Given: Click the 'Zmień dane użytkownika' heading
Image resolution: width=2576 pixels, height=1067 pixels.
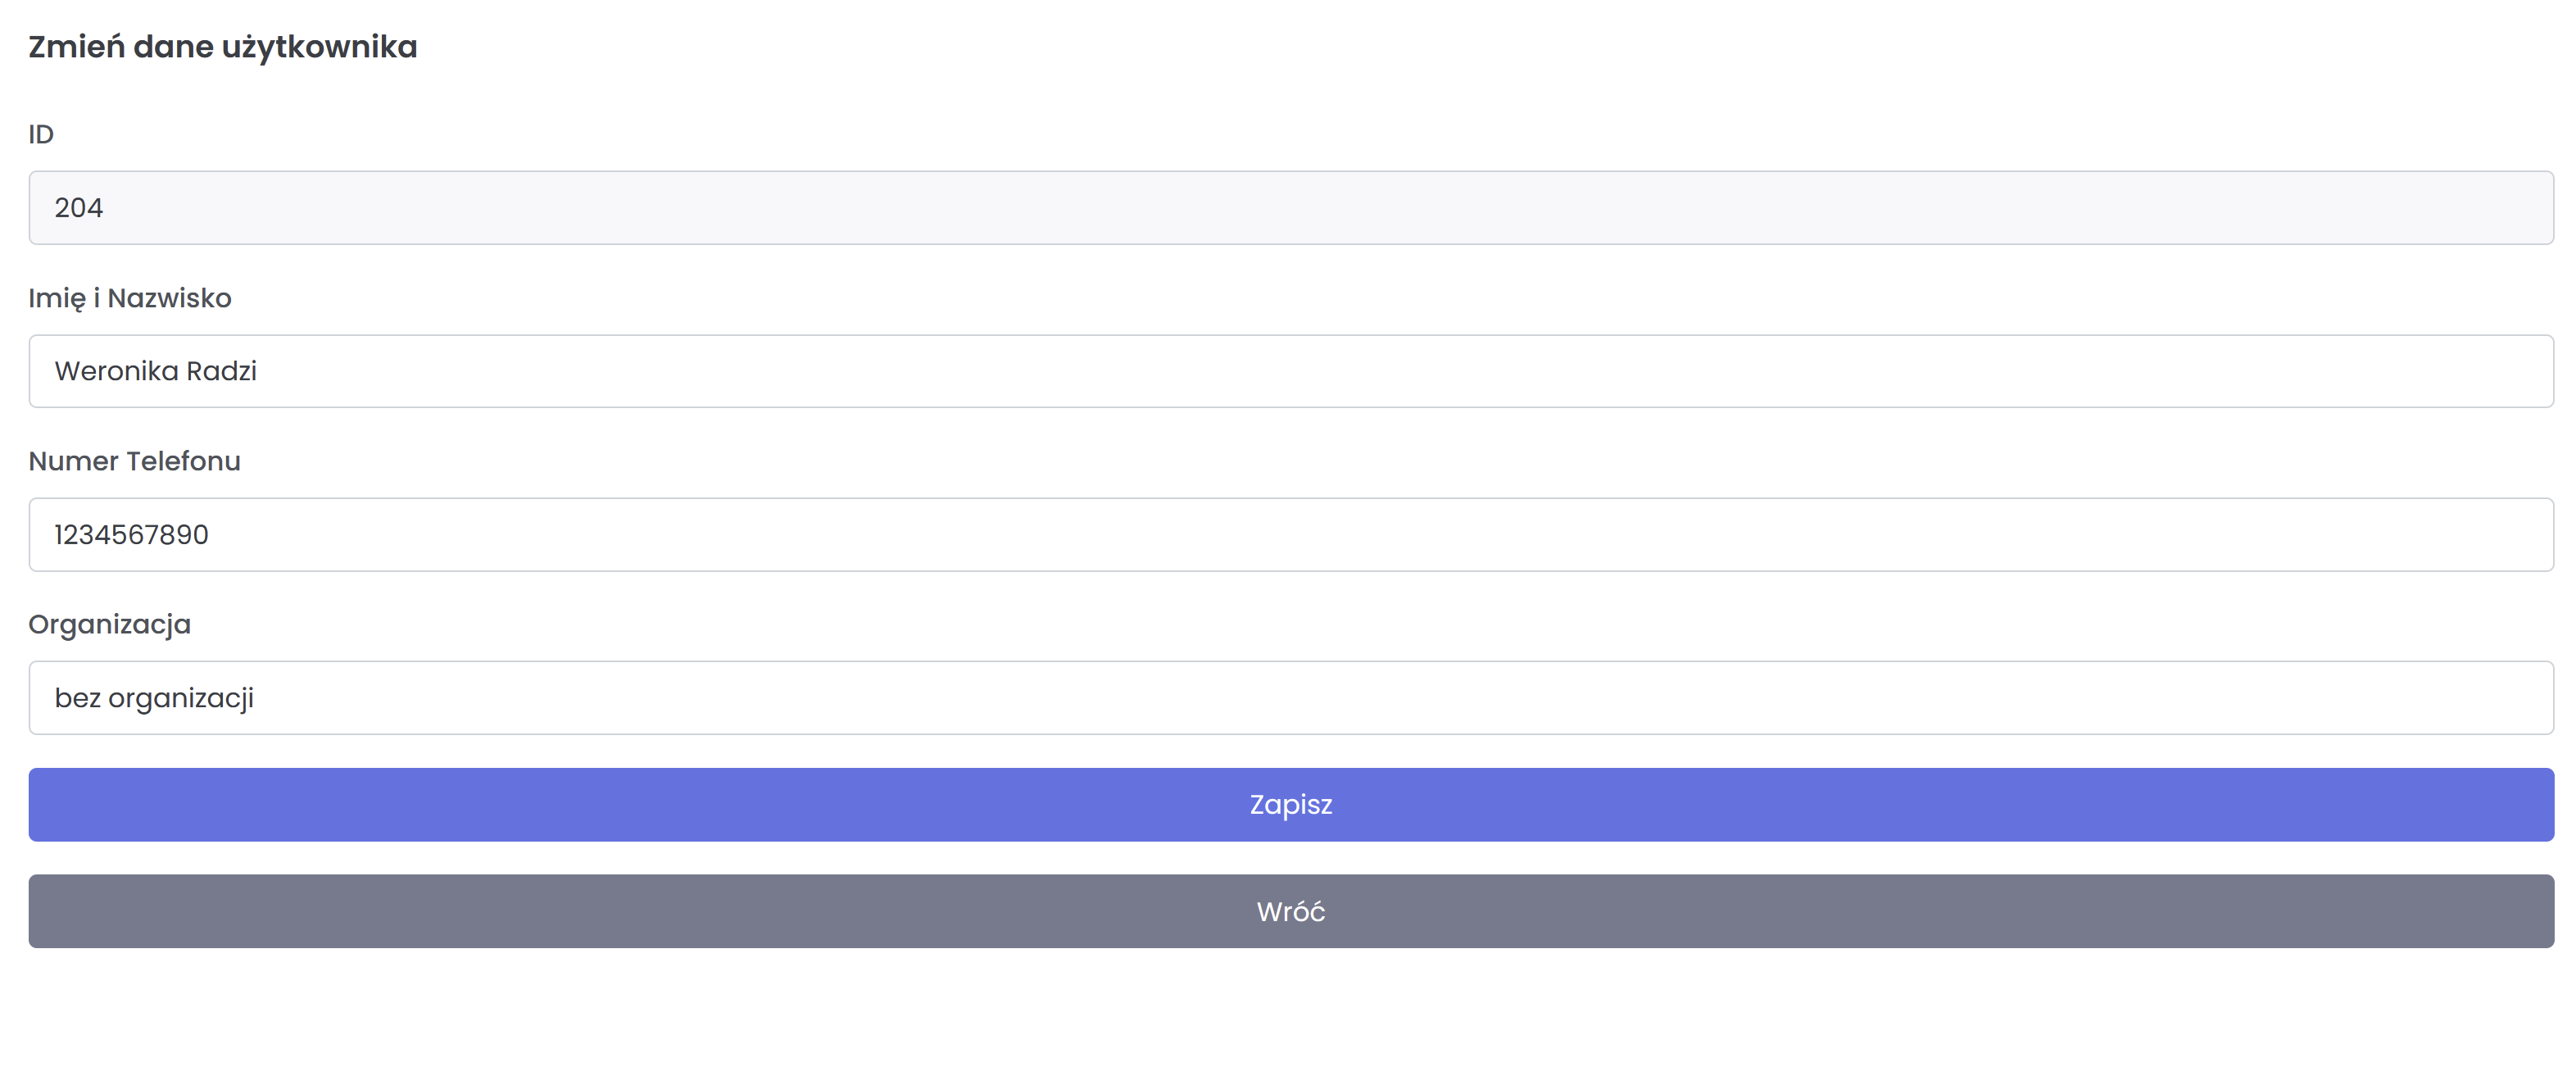Looking at the screenshot, I should coord(222,47).
